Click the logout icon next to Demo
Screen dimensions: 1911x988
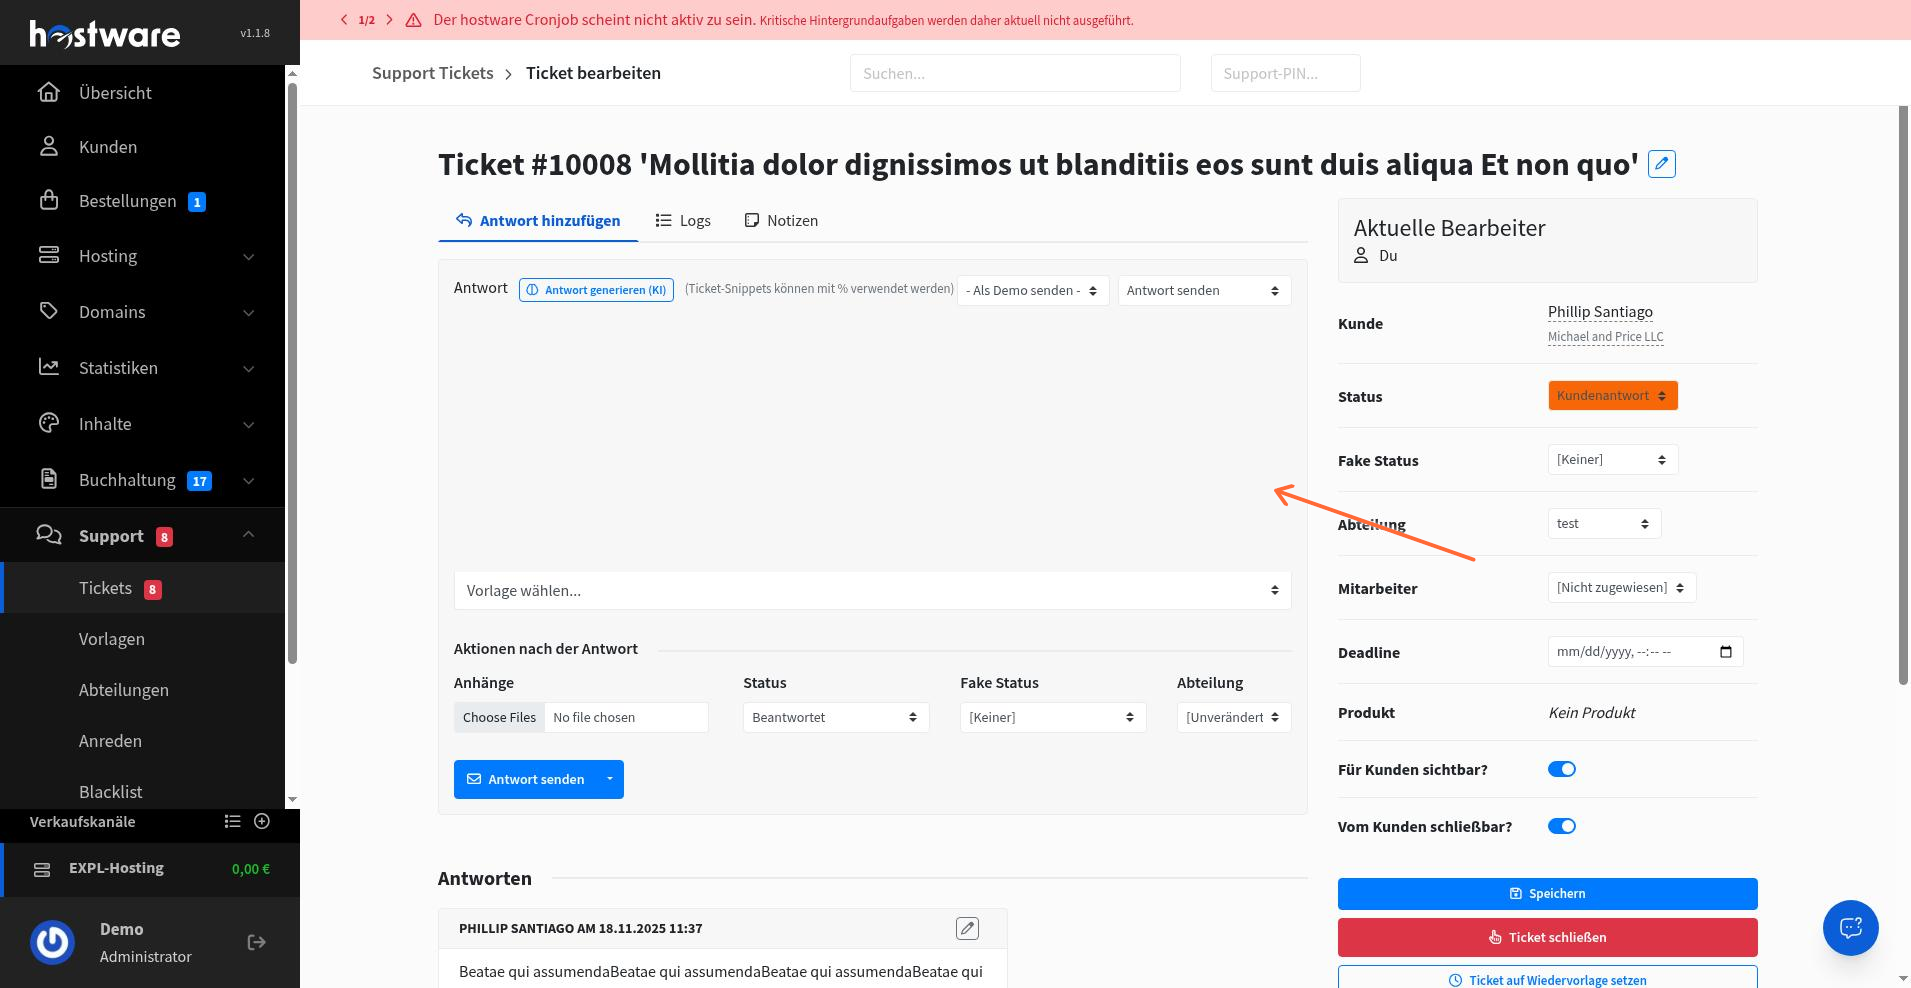(x=257, y=942)
